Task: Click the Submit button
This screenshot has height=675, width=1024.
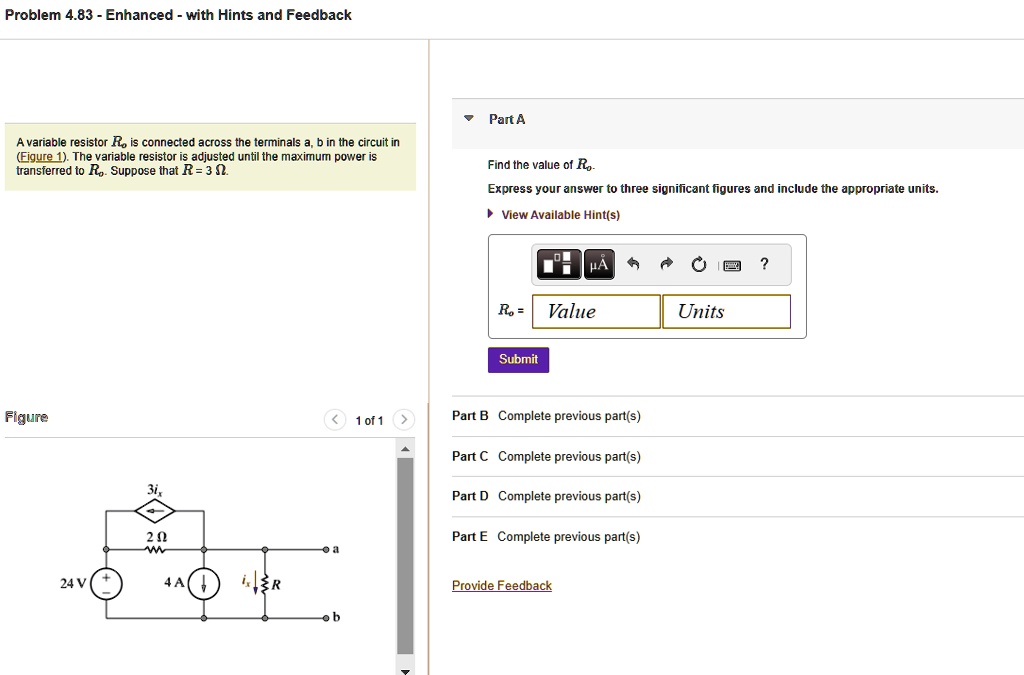Action: tap(518, 359)
